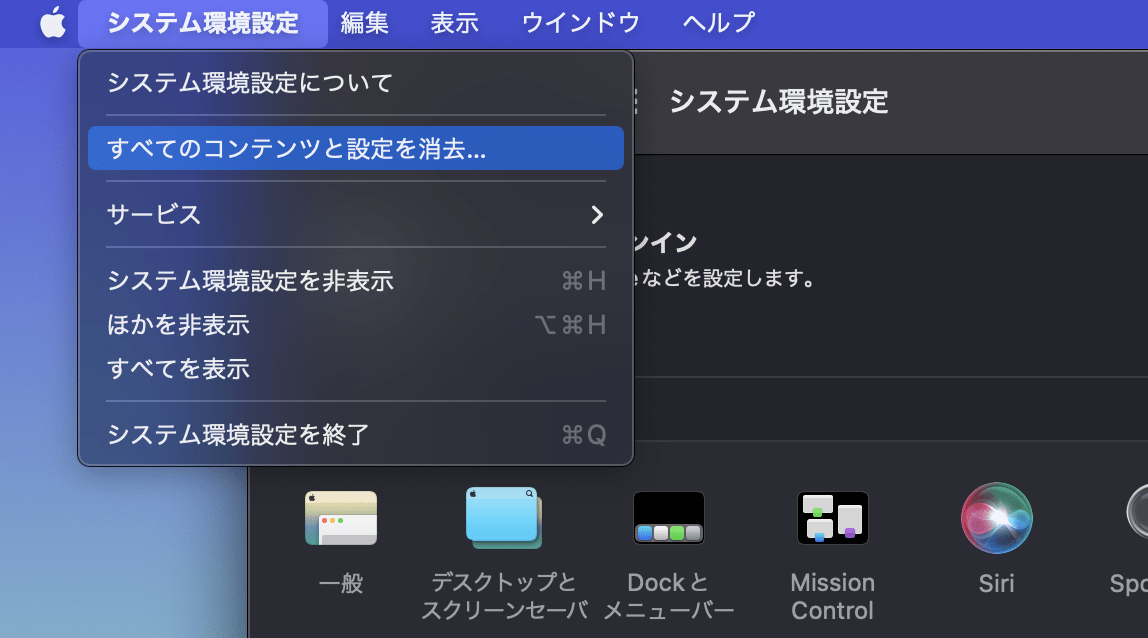The width and height of the screenshot is (1148, 638).
Task: Choose すべてを表示 menu item
Action: tap(356, 368)
